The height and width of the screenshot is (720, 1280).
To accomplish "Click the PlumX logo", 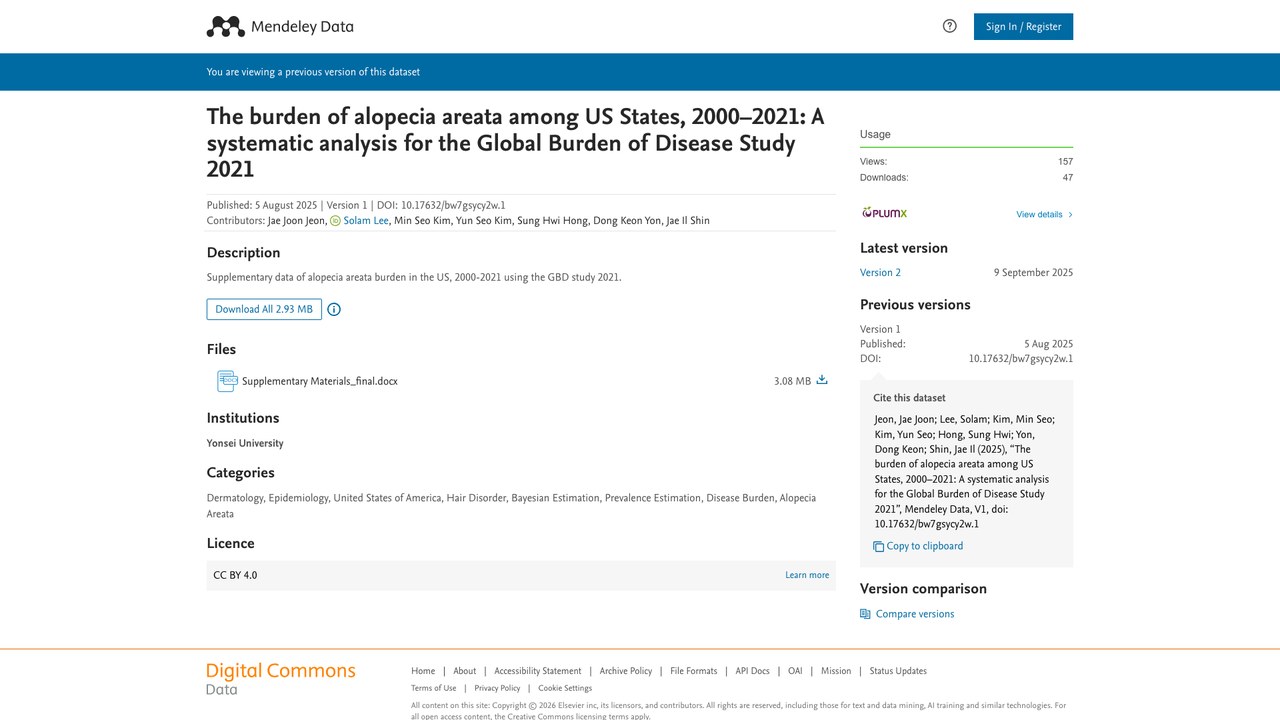I will 884,213.
